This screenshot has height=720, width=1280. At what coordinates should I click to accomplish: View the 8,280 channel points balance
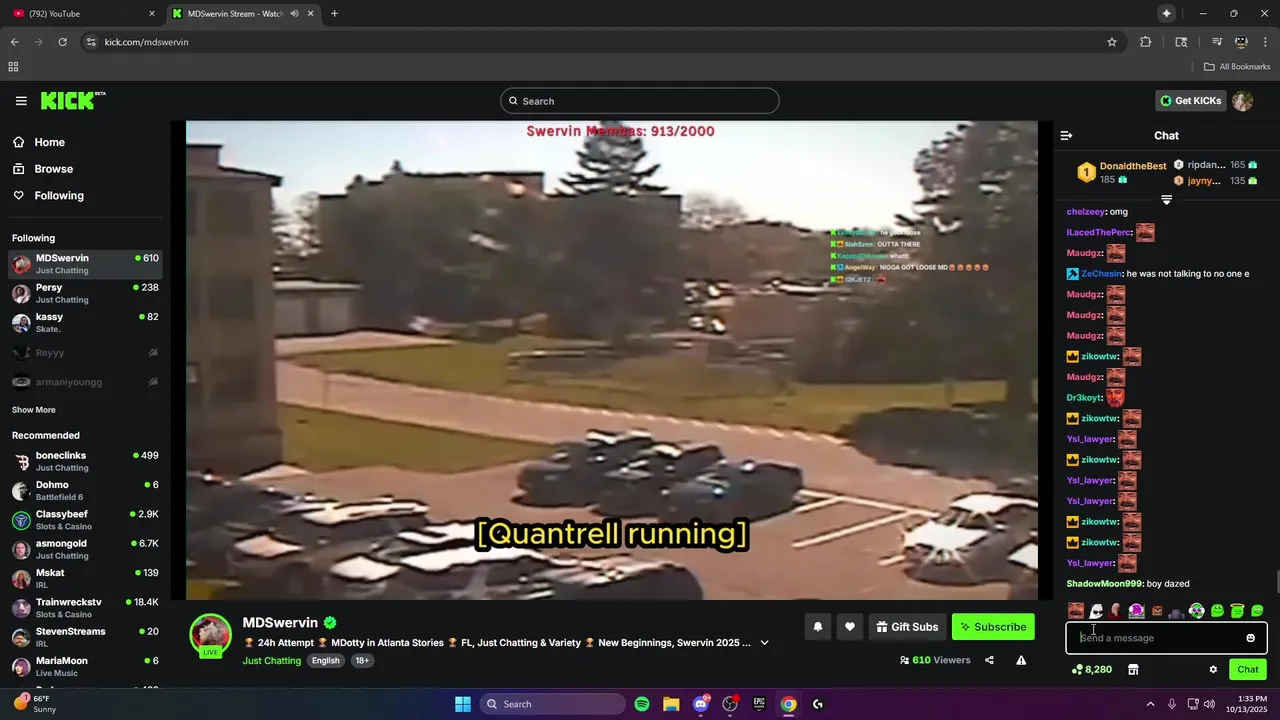1091,670
